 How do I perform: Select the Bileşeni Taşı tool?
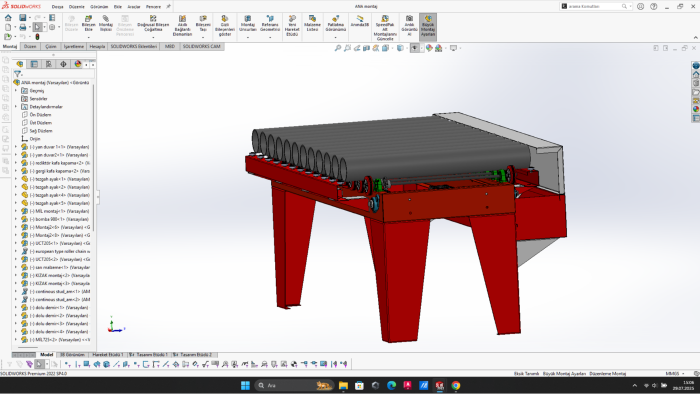[203, 24]
